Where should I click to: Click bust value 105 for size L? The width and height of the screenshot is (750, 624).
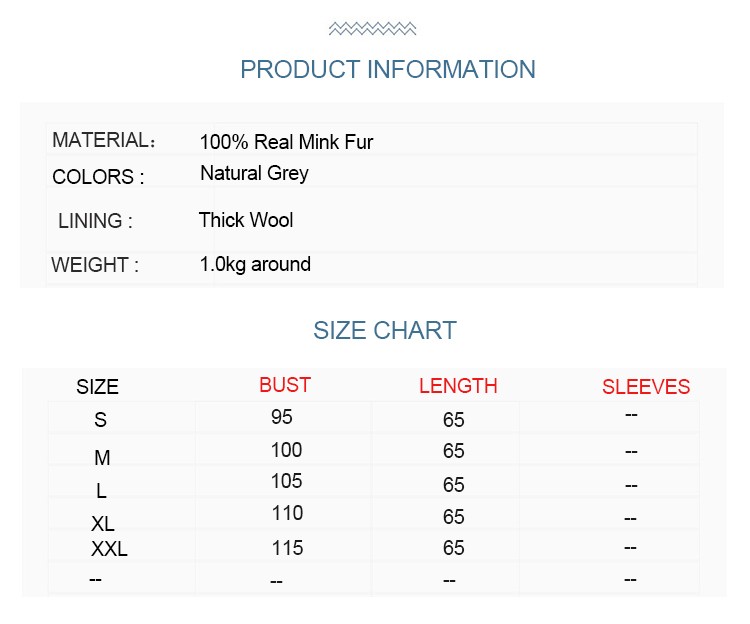point(287,481)
